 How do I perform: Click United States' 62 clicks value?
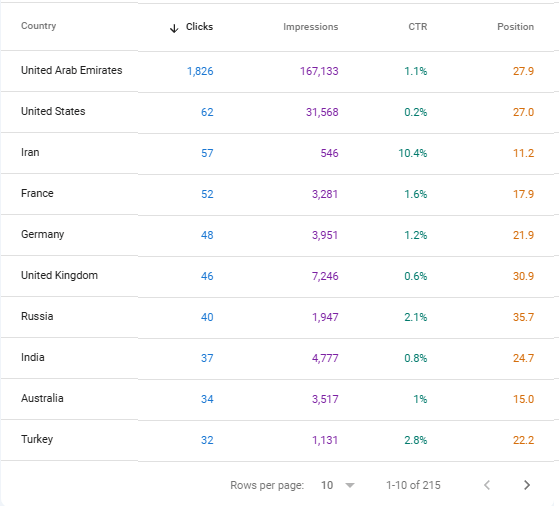tap(207, 112)
